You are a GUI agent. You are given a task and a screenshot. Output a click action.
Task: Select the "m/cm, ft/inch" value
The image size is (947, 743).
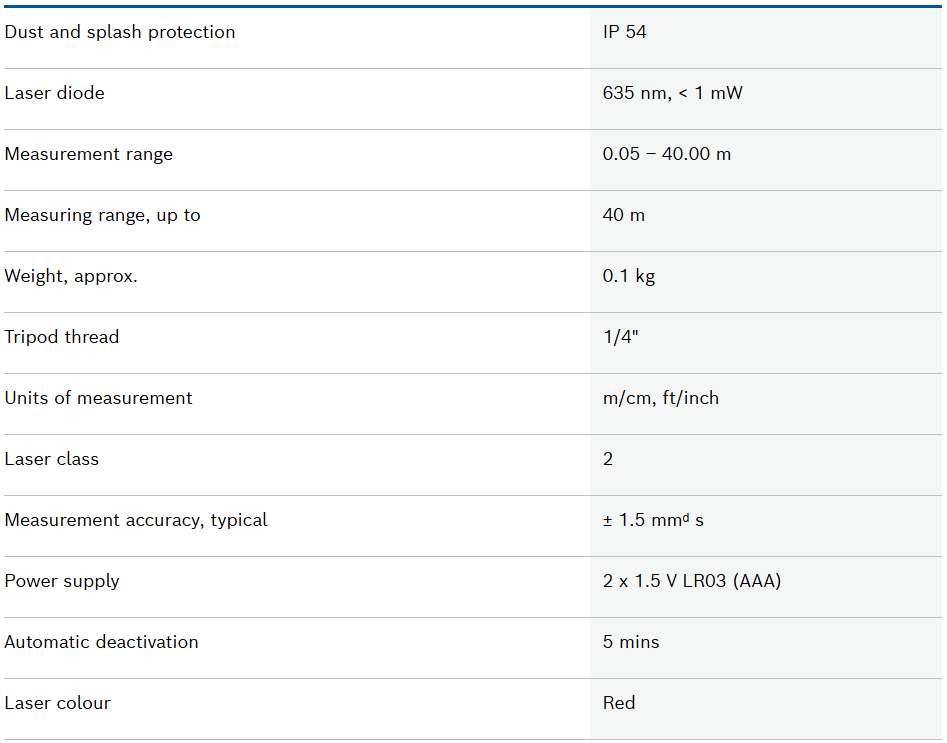point(661,398)
